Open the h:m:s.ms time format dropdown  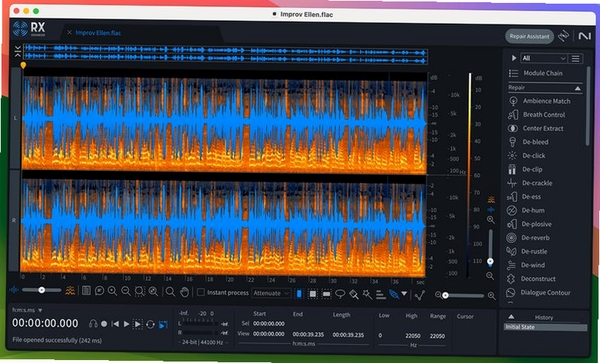tap(27, 310)
